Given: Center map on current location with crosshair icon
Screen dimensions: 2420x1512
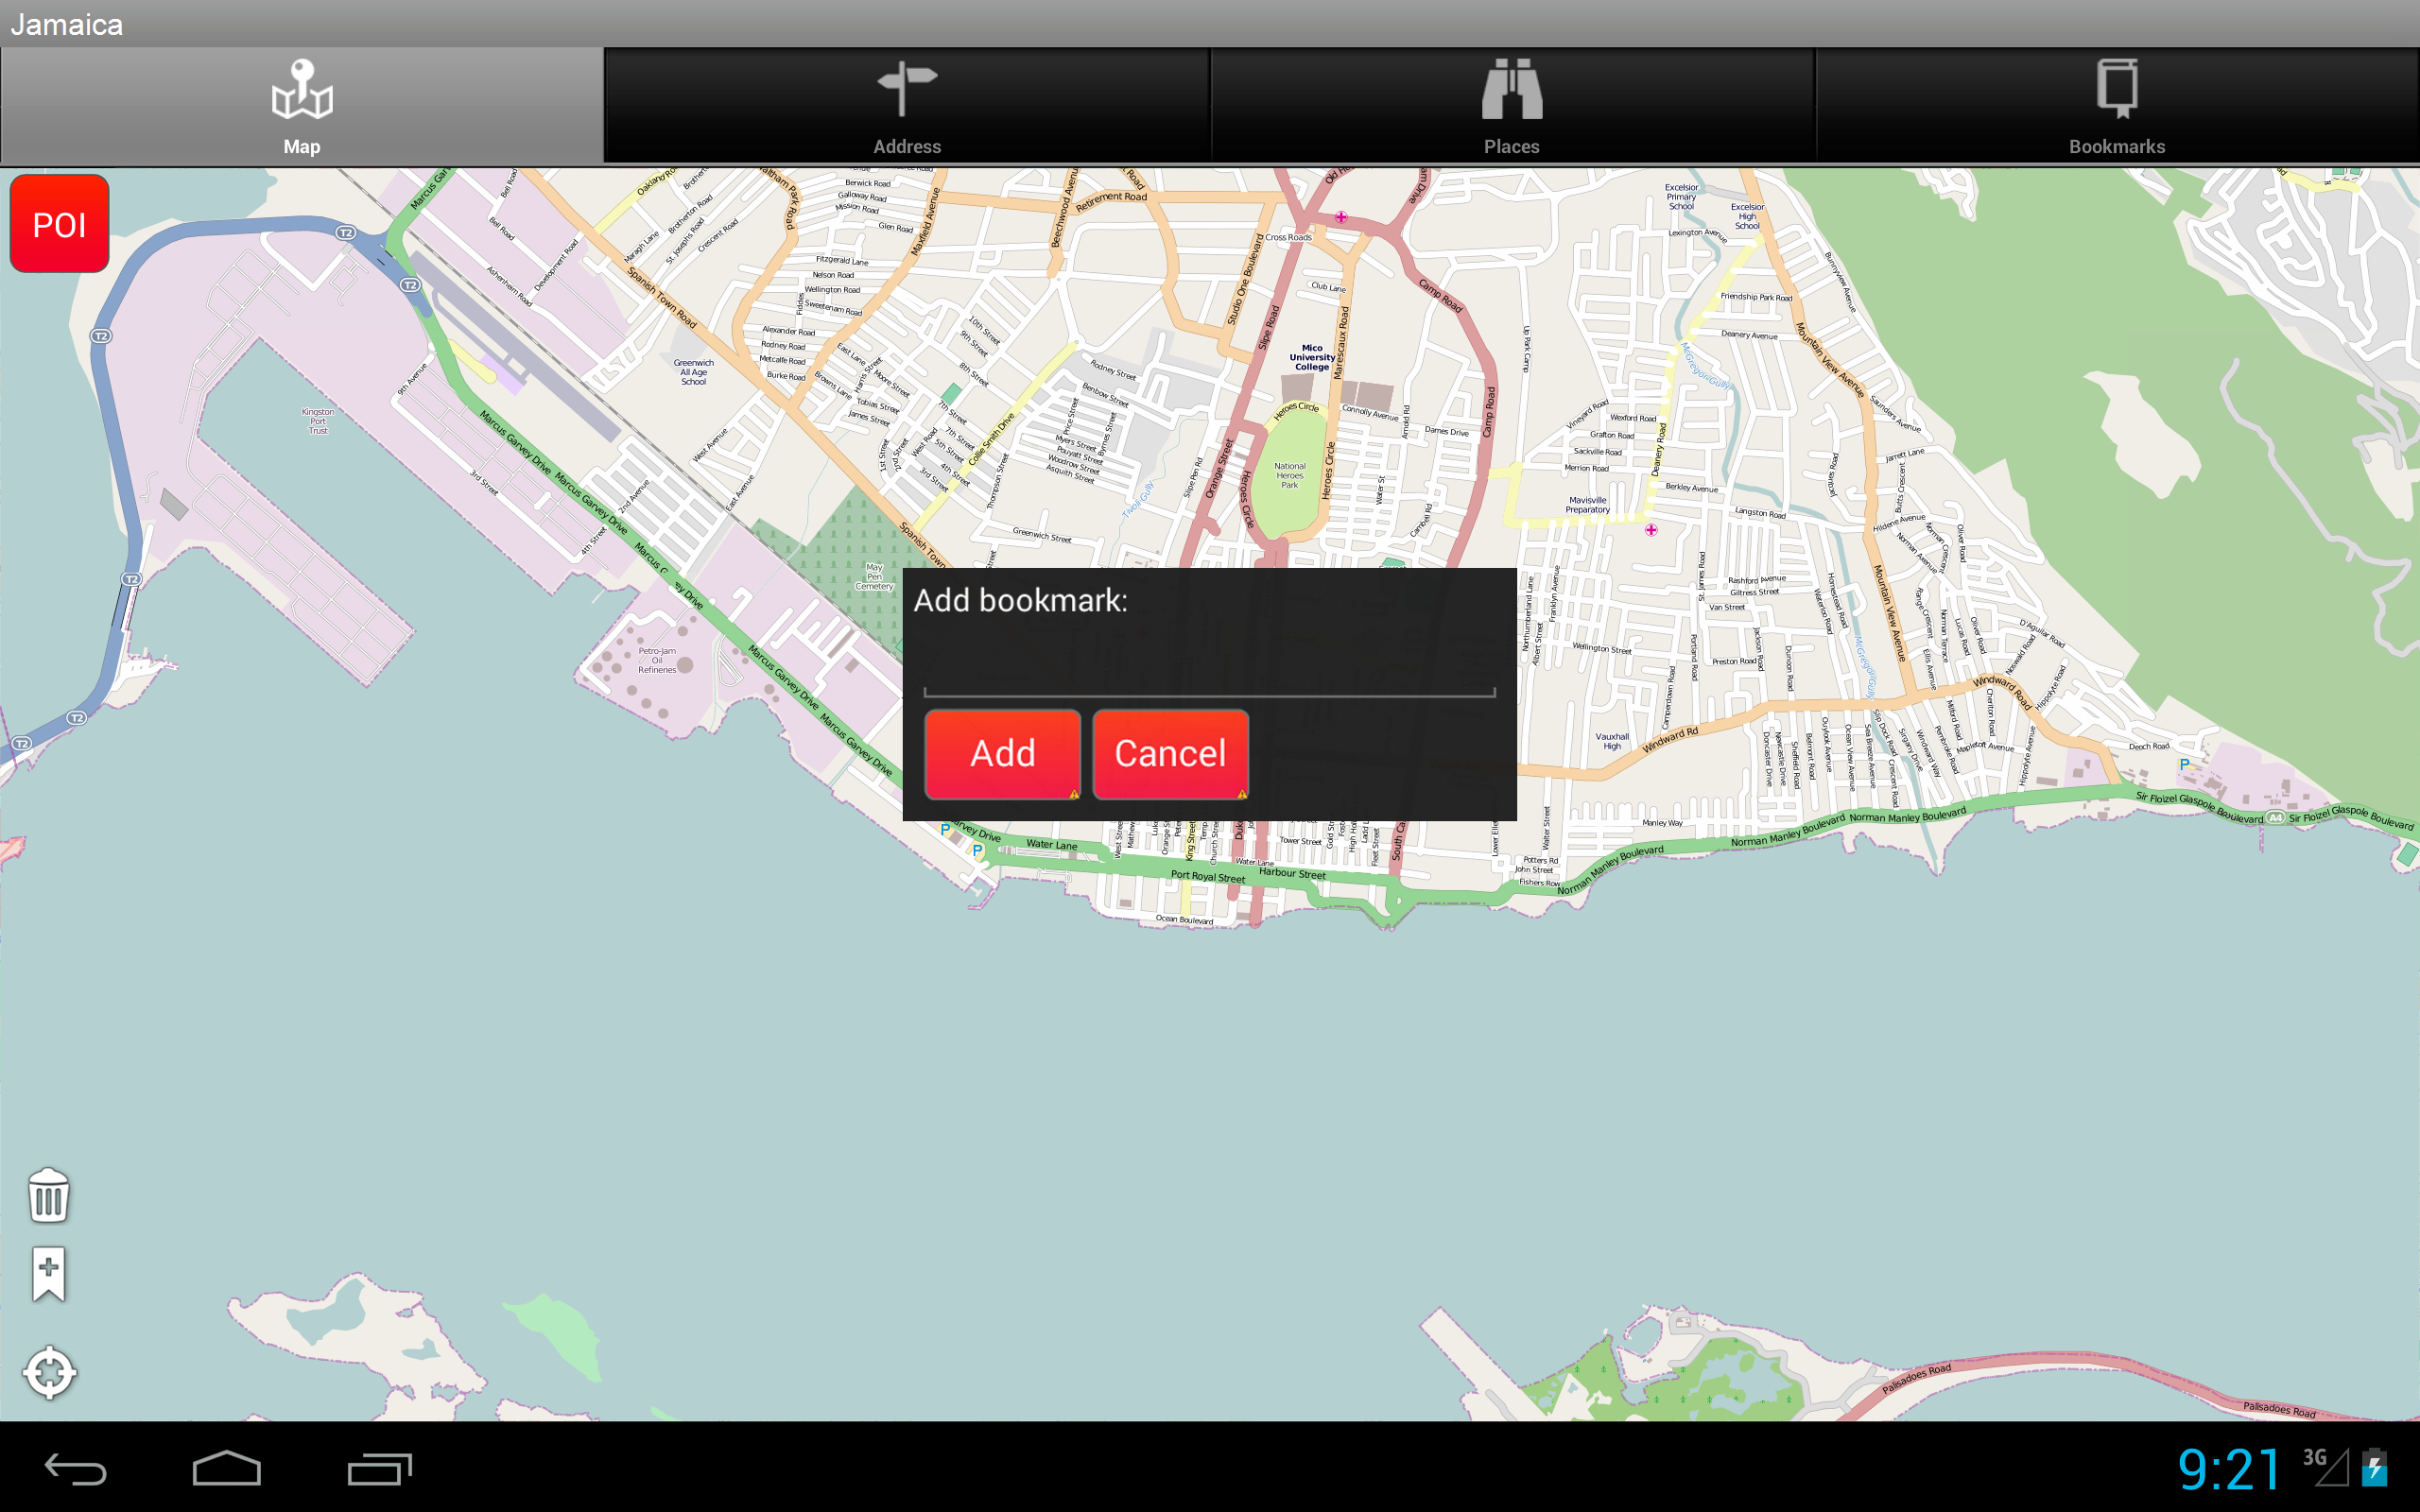Looking at the screenshot, I should pos(49,1372).
